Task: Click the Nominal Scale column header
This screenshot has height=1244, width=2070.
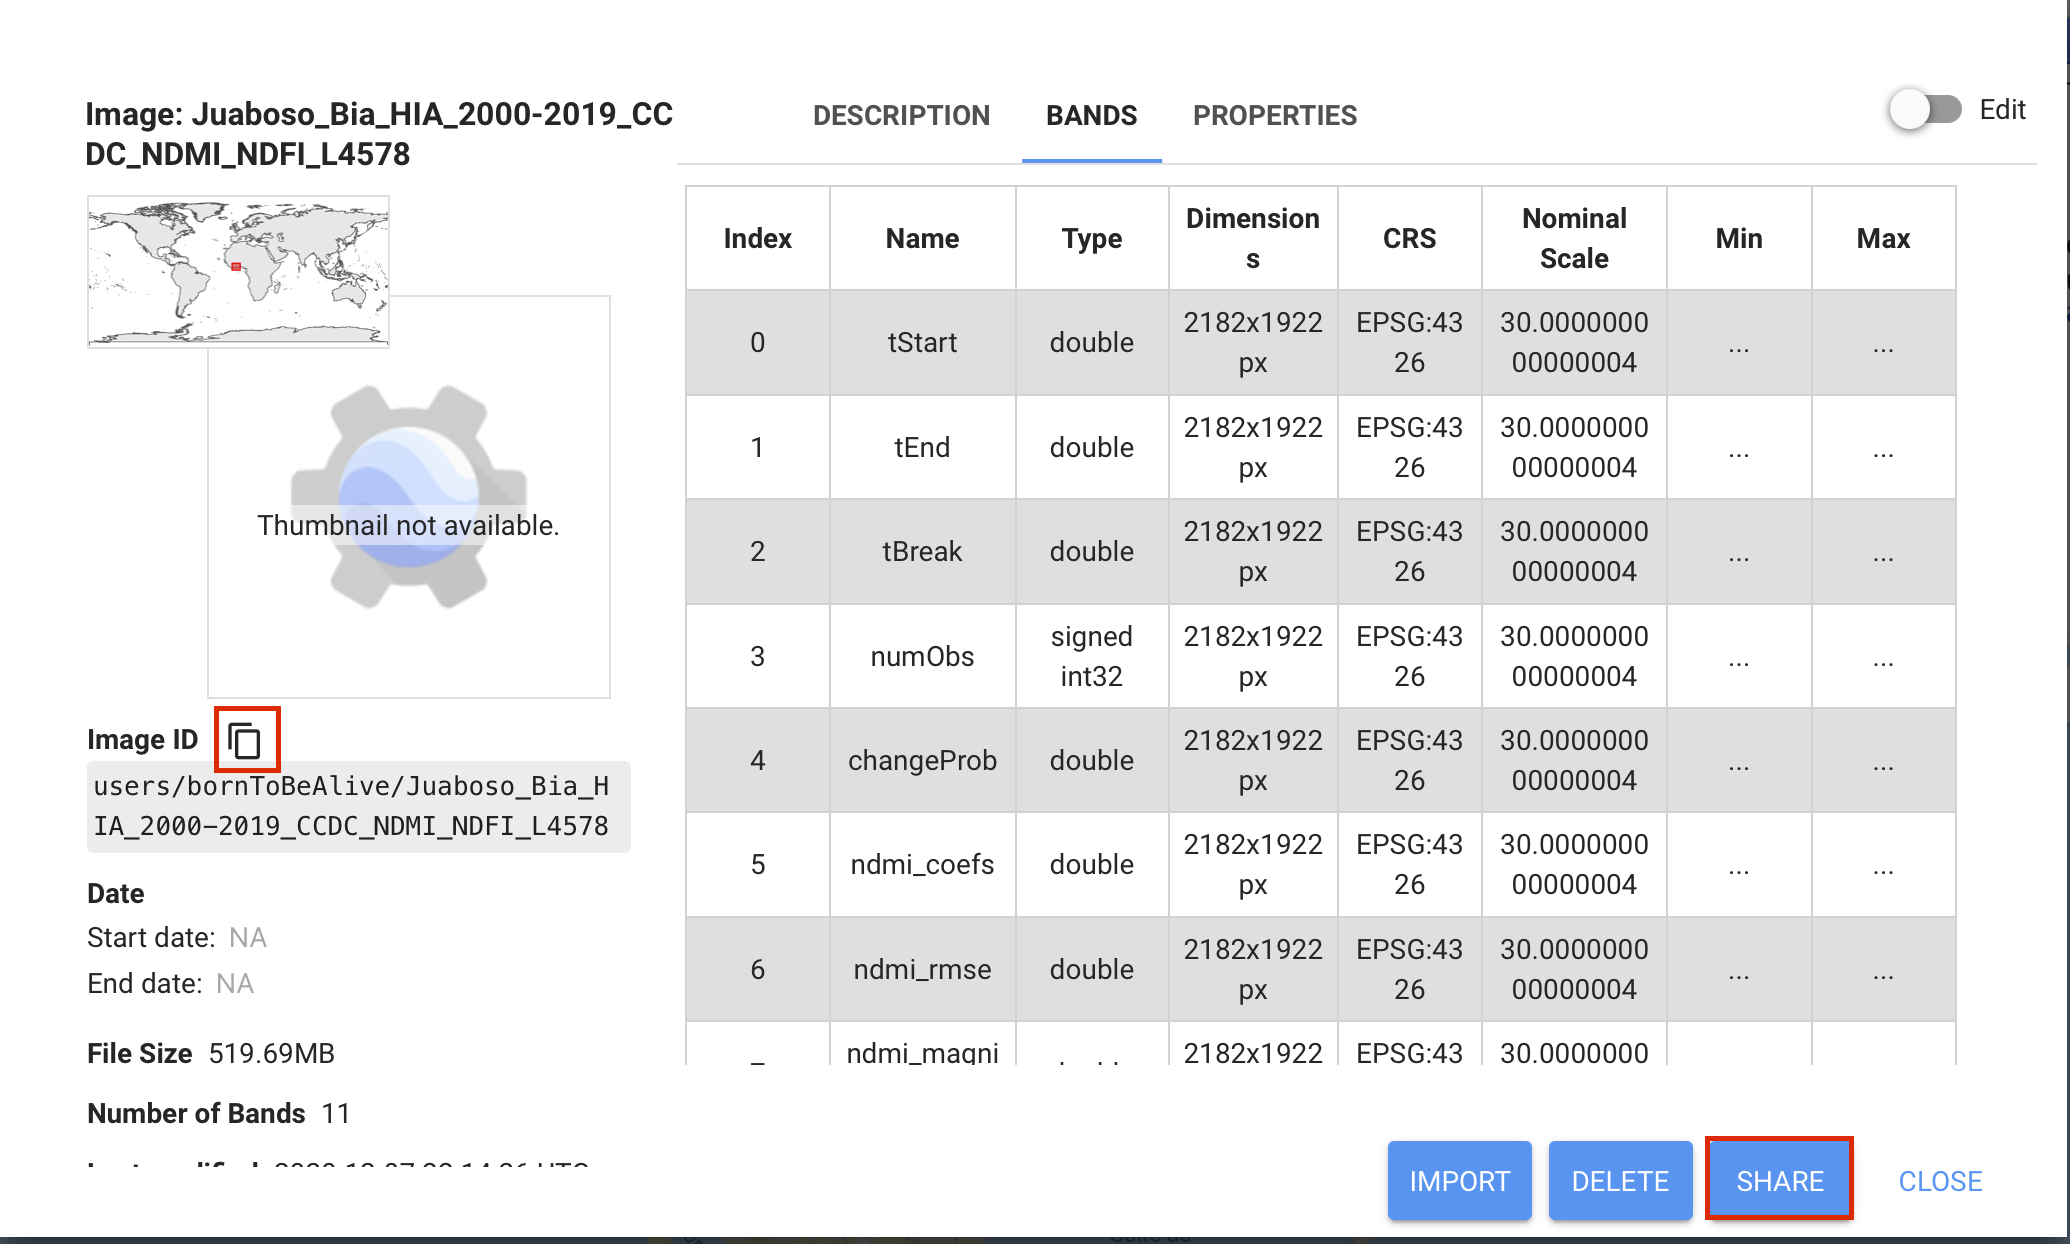Action: click(x=1573, y=238)
